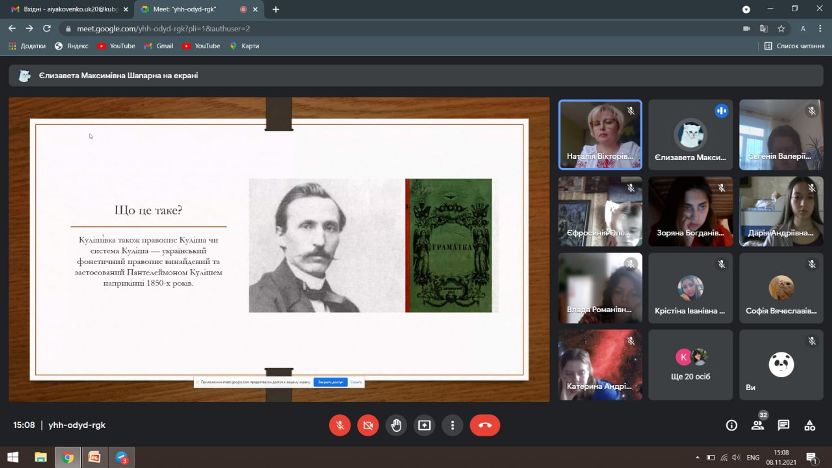The width and height of the screenshot is (832, 468).
Task: Open the three-dot more options menu
Action: pos(452,425)
